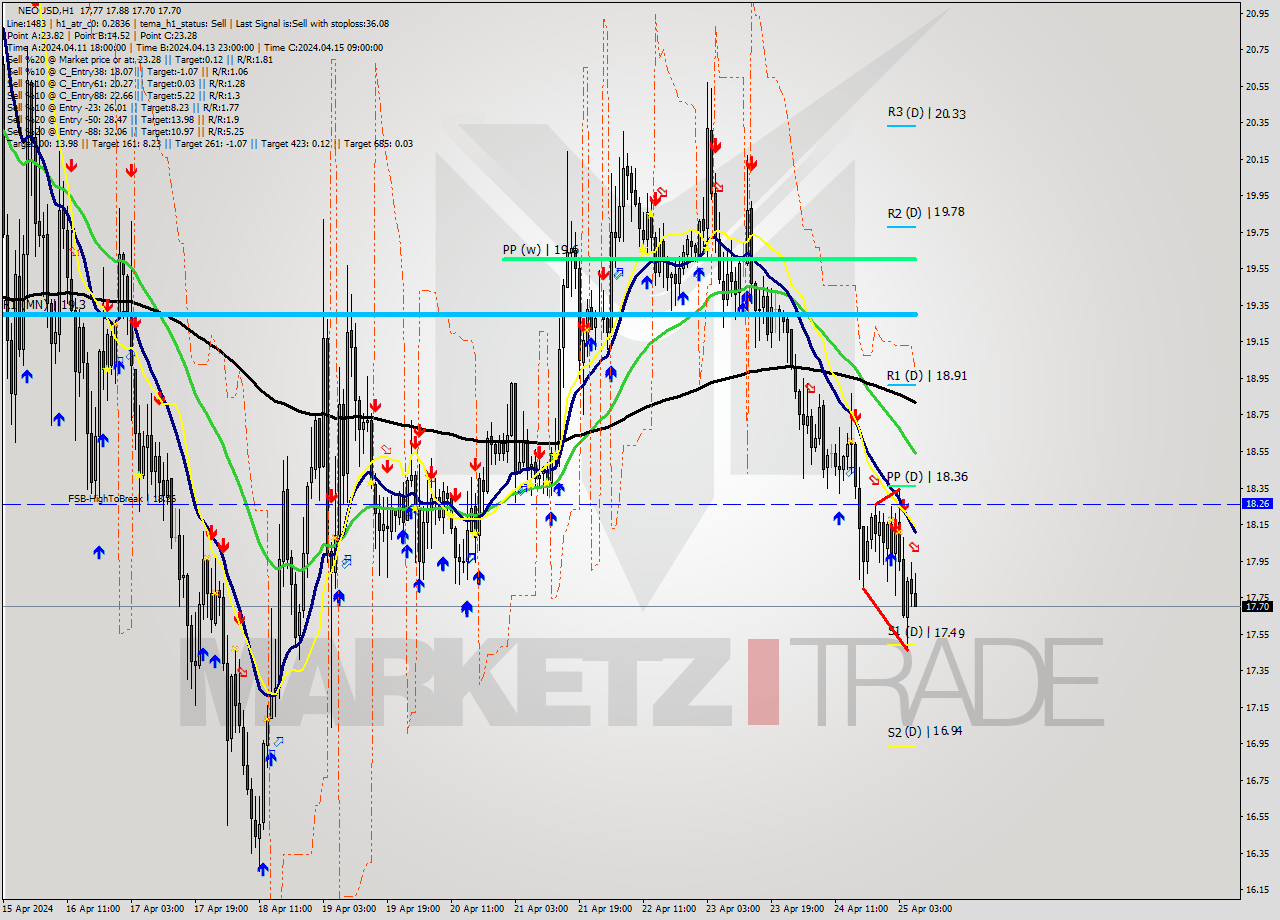Click the FSB-HighToBreak | 18.26 label

tap(122, 498)
